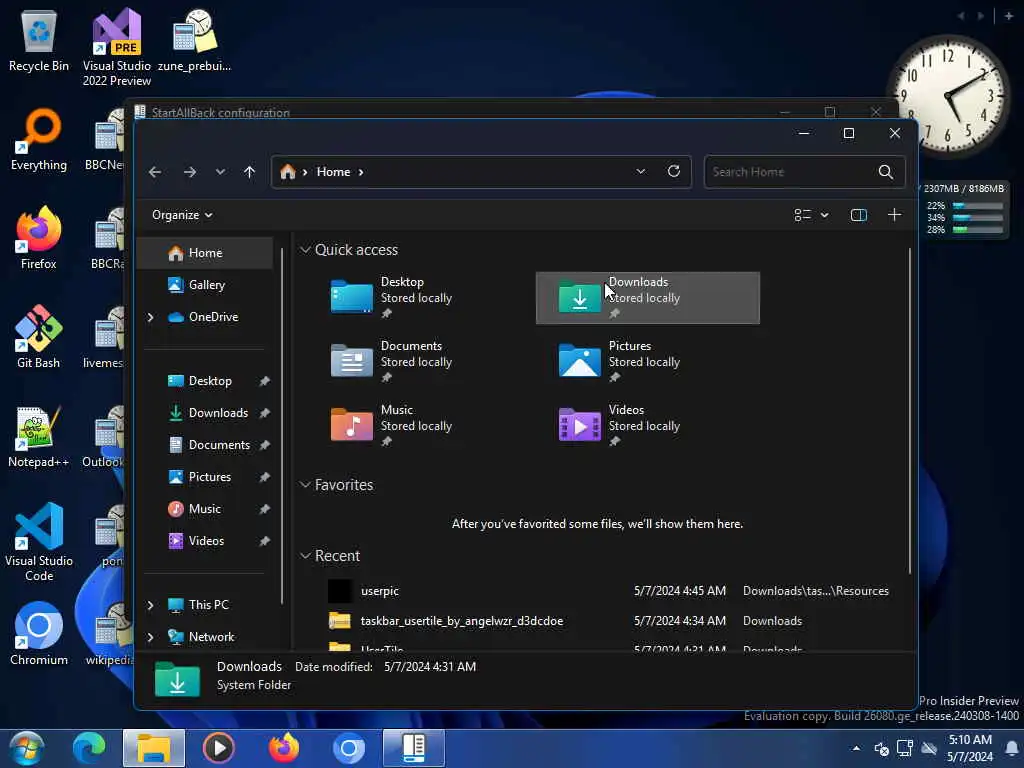
Task: Expand the OneDrive tree node
Action: tap(150, 317)
